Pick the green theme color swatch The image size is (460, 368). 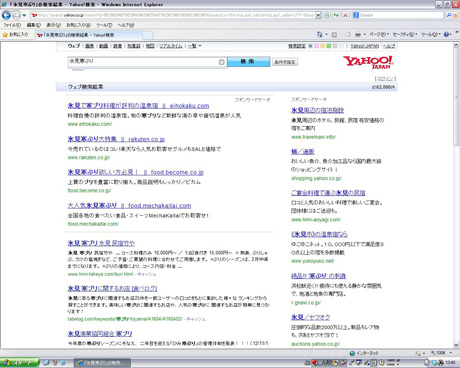click(329, 46)
